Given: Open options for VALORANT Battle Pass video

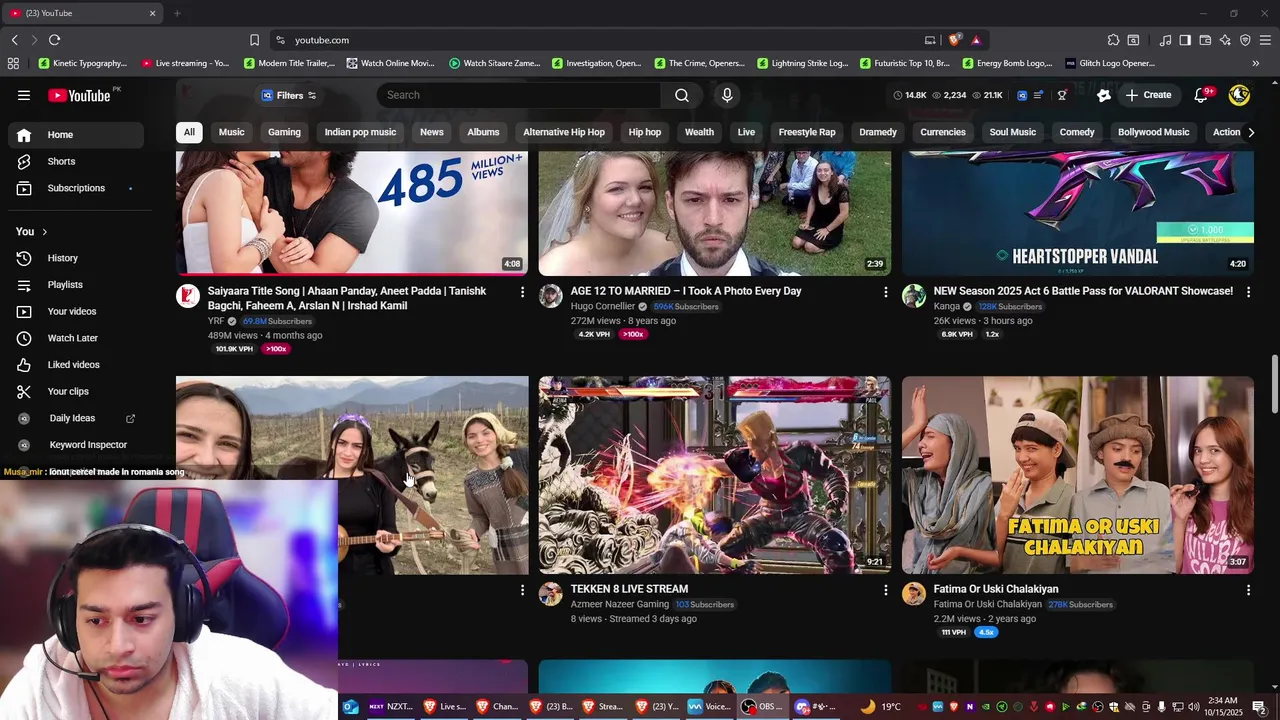Looking at the screenshot, I should [1248, 292].
